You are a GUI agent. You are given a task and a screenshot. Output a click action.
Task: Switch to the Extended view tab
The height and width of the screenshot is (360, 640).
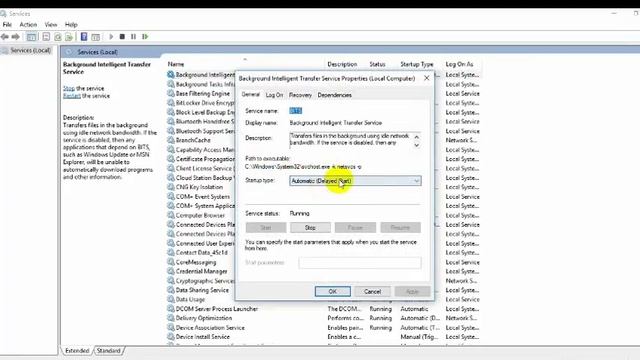point(77,351)
